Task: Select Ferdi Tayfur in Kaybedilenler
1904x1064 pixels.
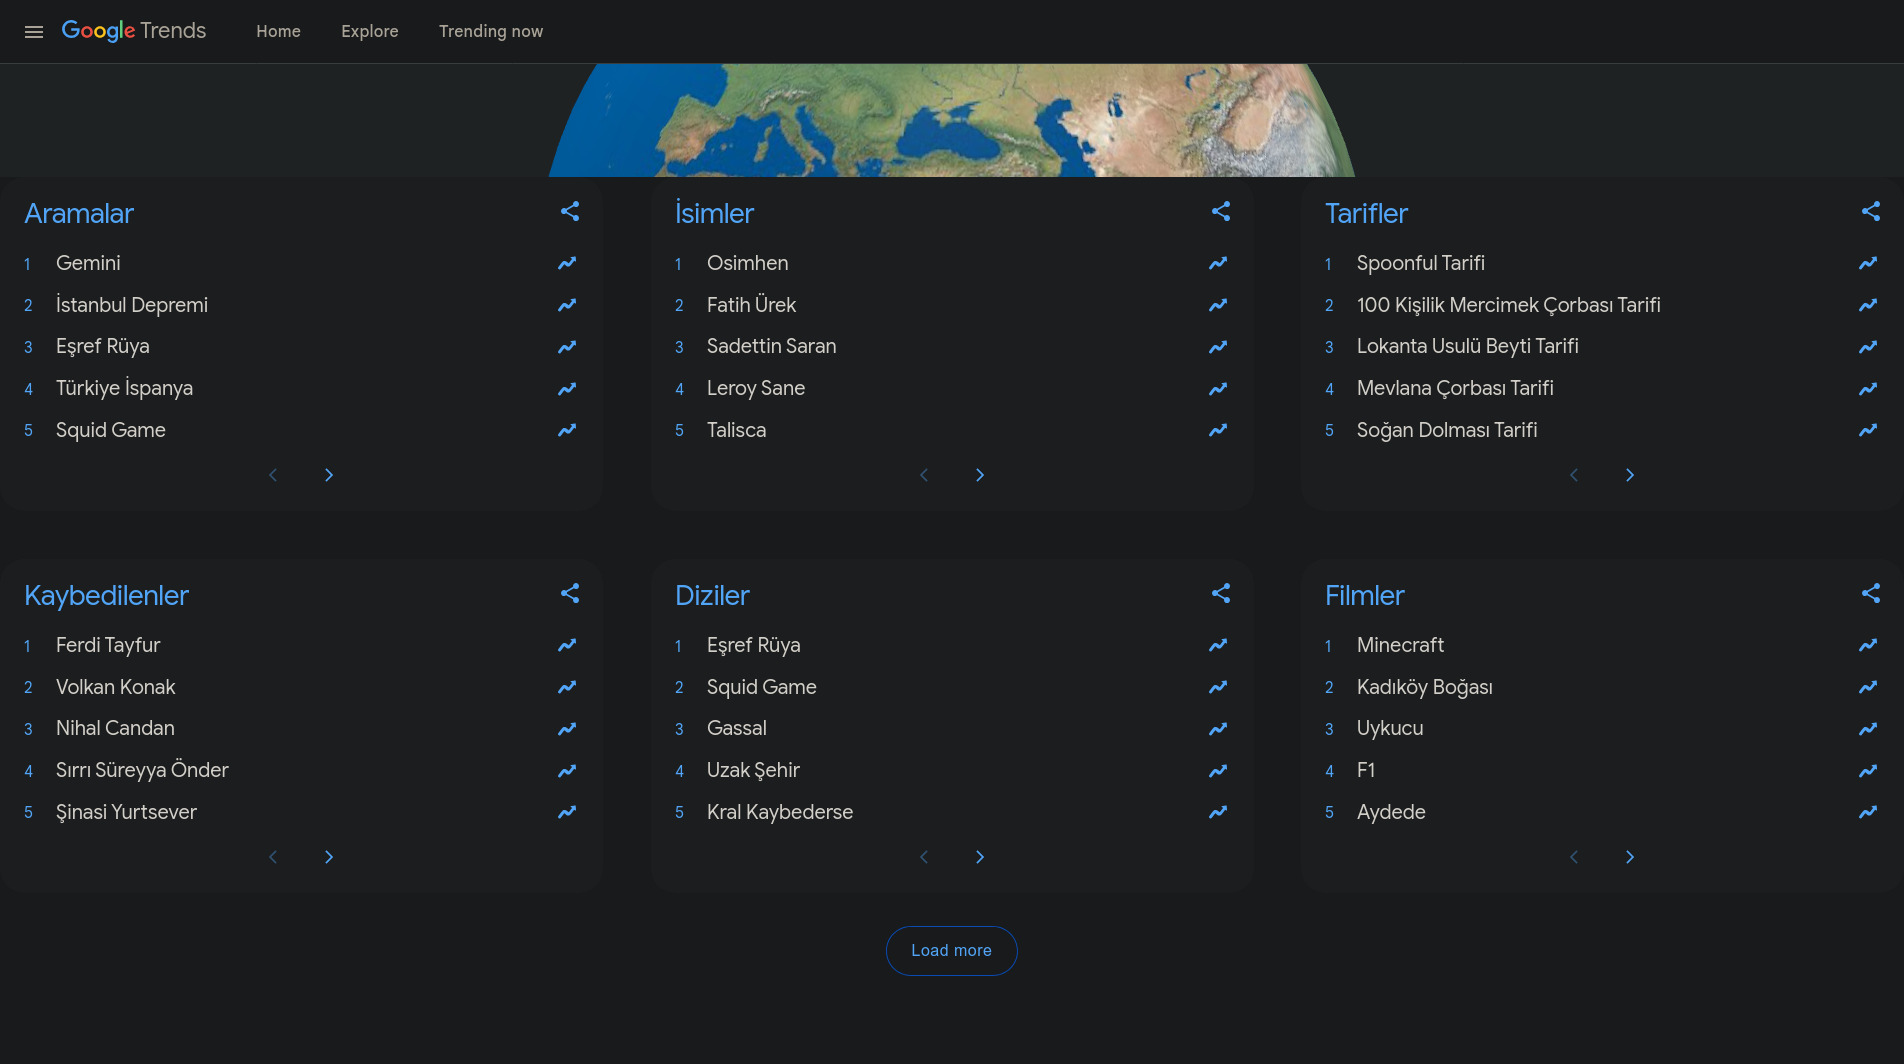Action: [108, 645]
